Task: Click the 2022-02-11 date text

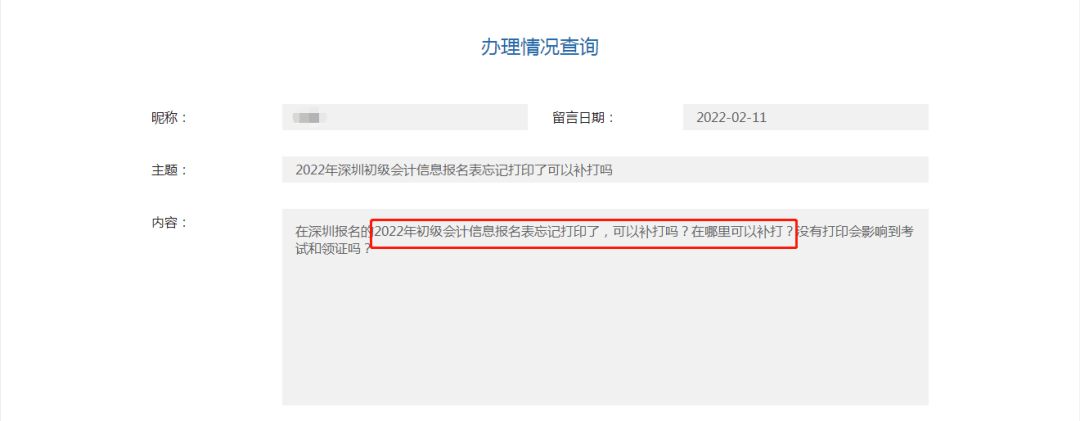Action: tap(731, 118)
